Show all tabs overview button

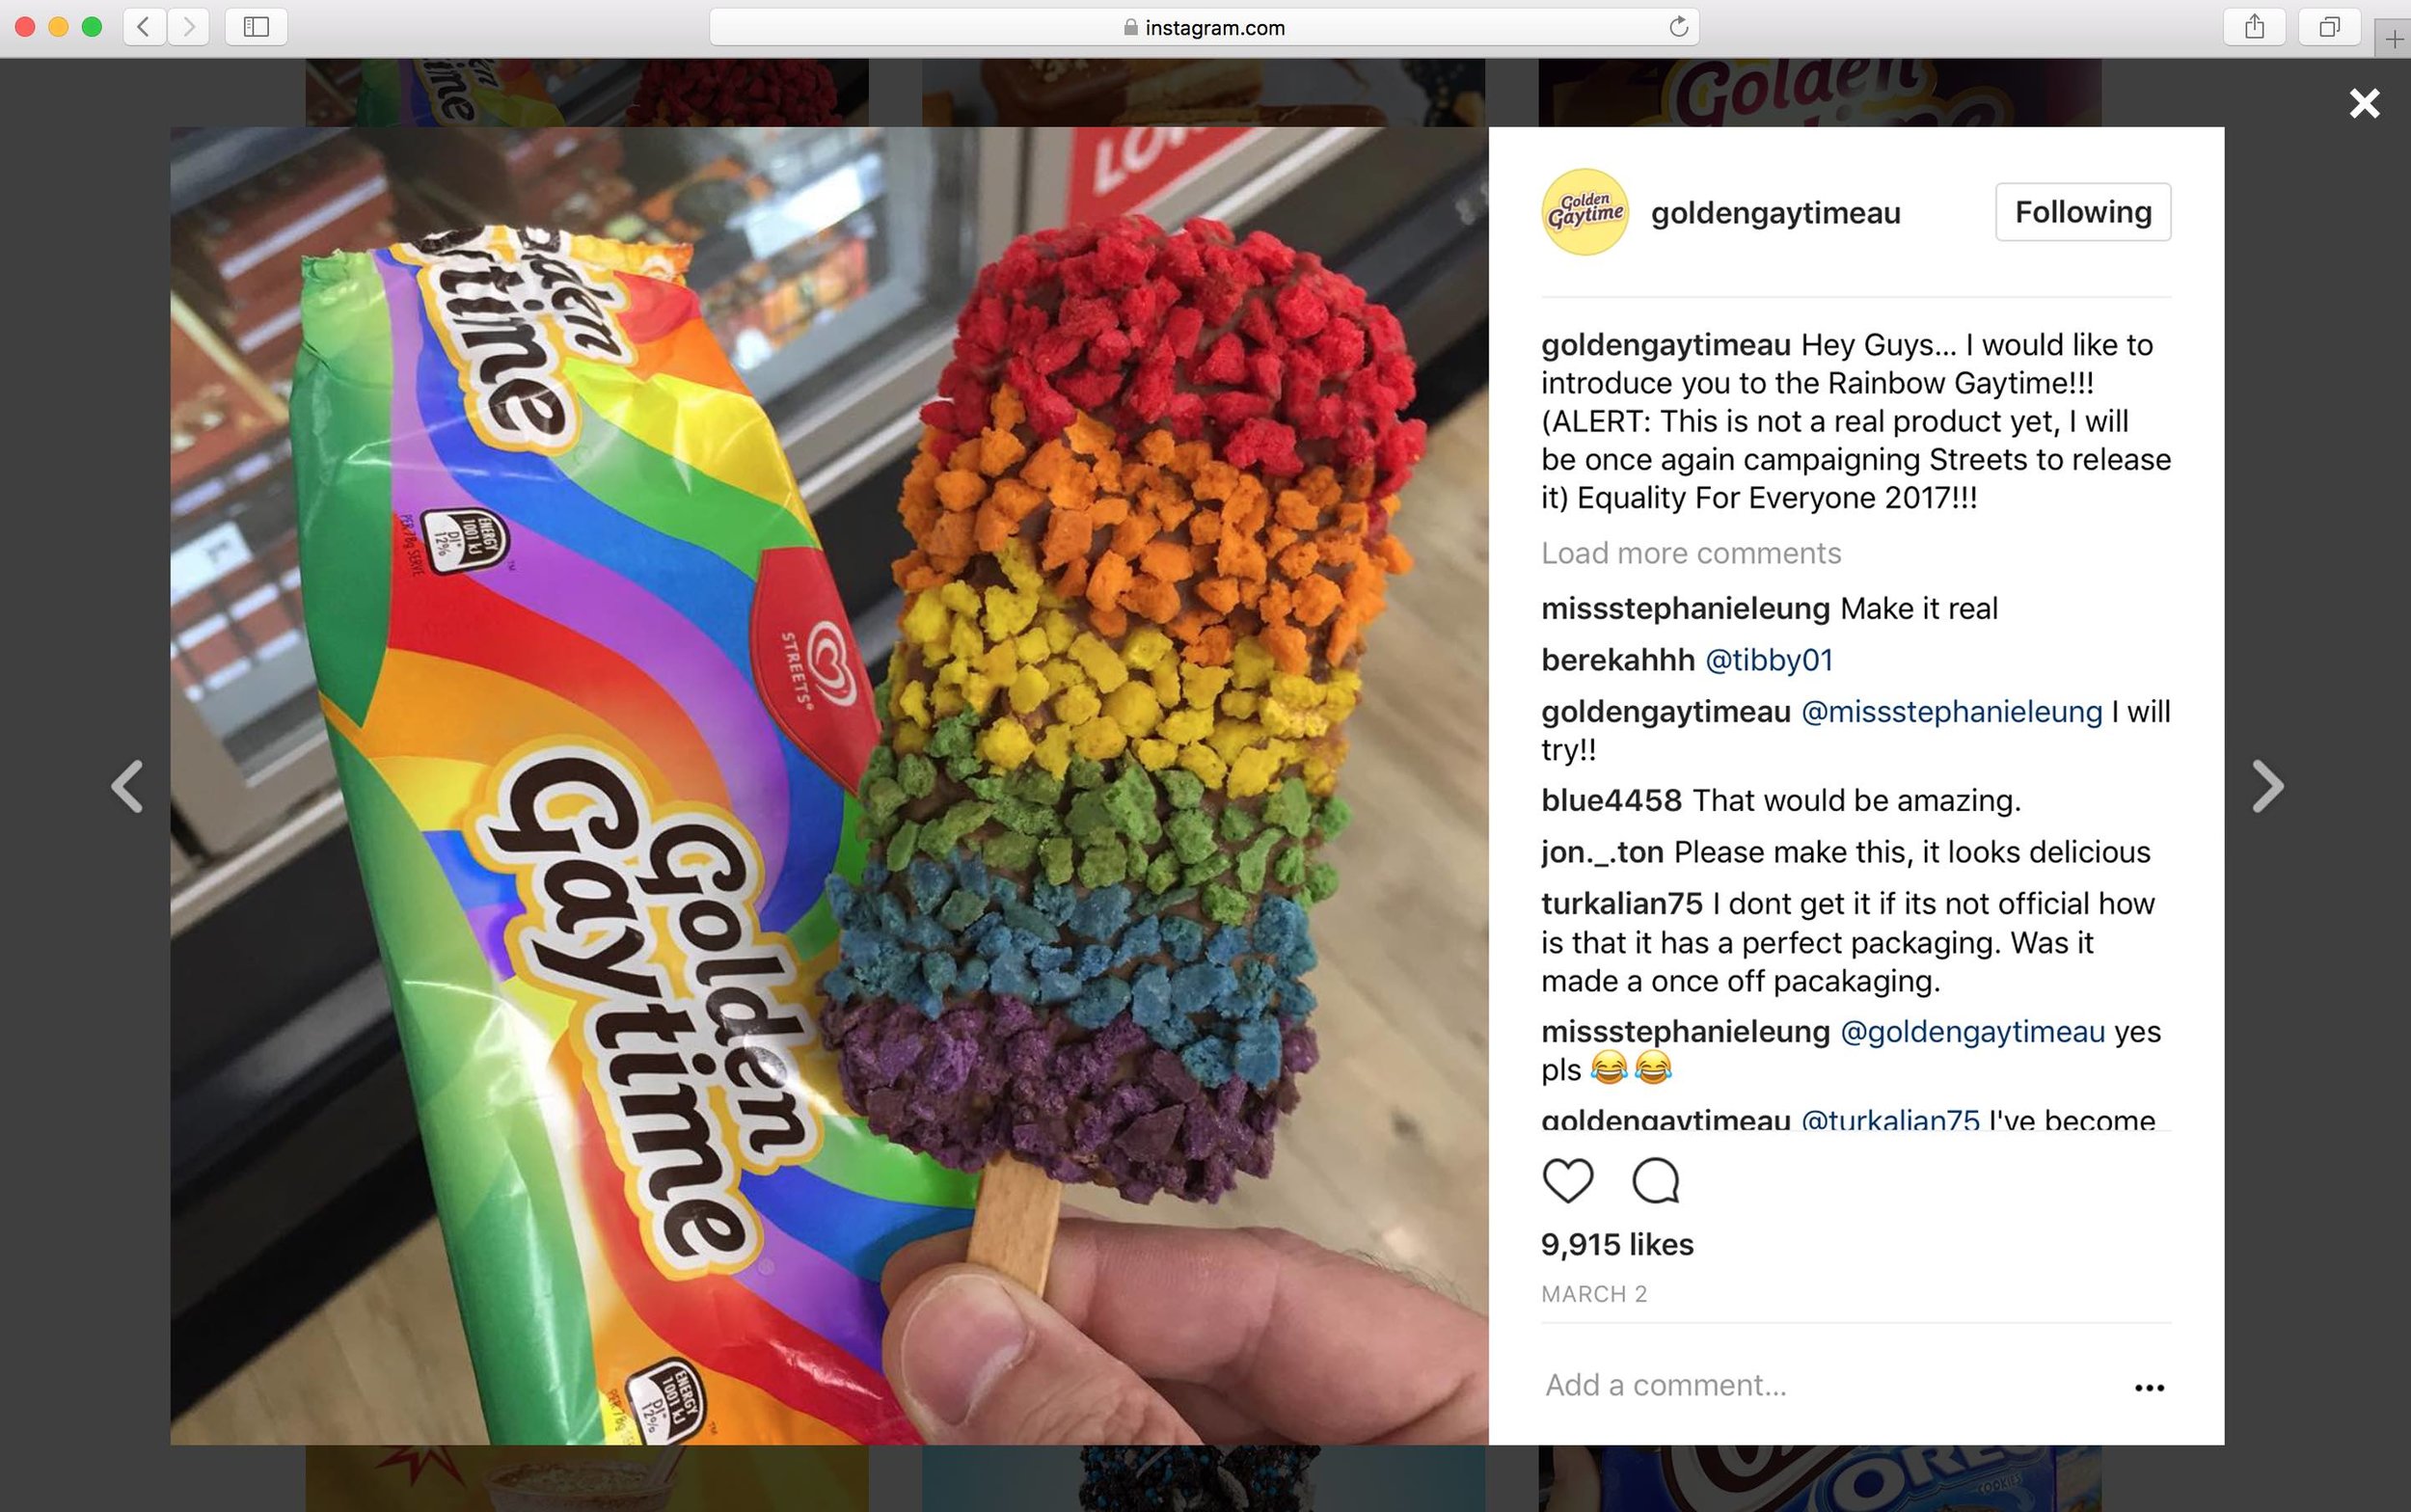[x=2330, y=27]
